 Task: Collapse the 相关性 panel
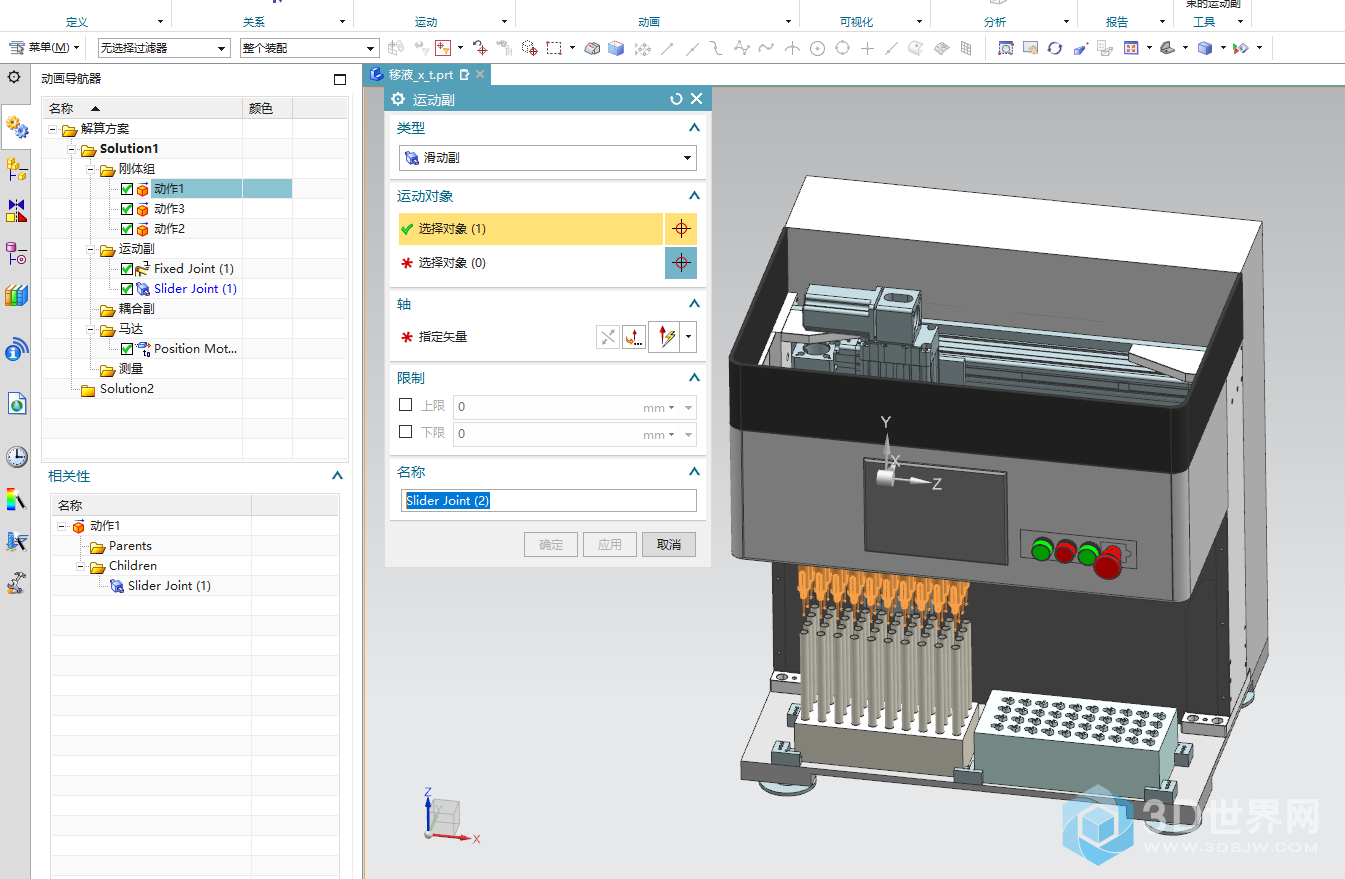click(x=338, y=476)
